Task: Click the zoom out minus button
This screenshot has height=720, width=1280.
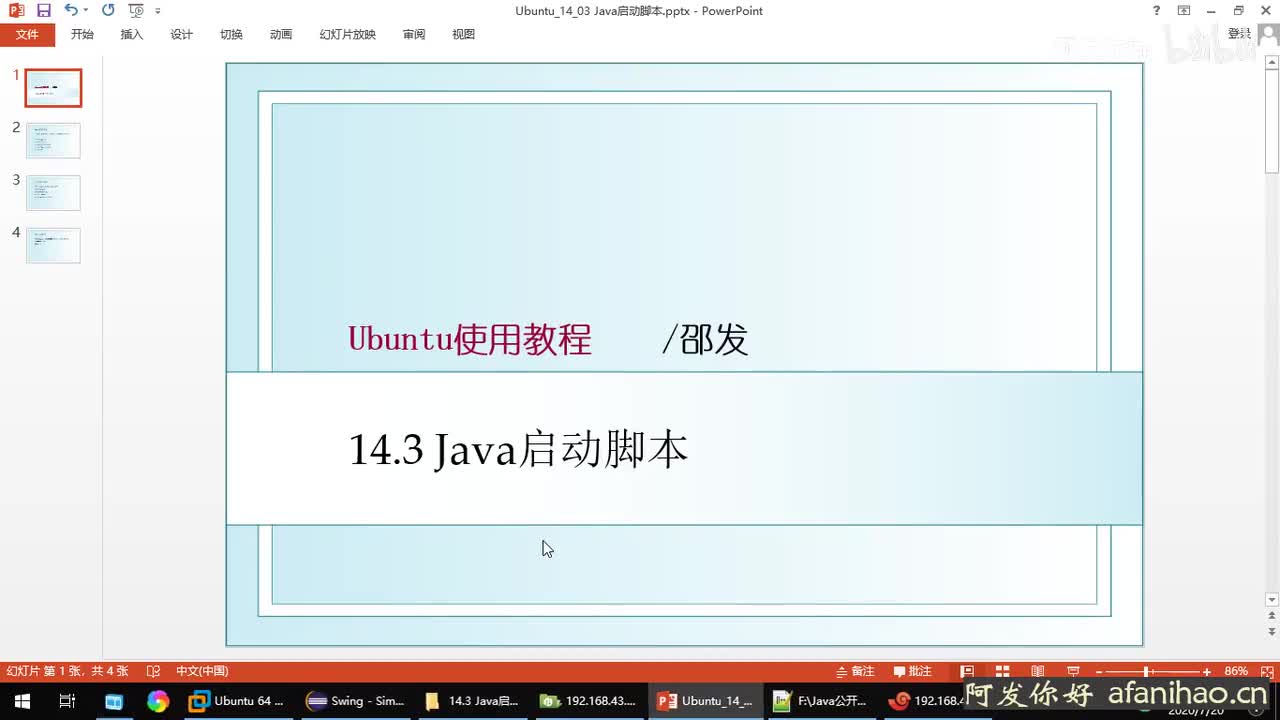Action: point(1099,671)
